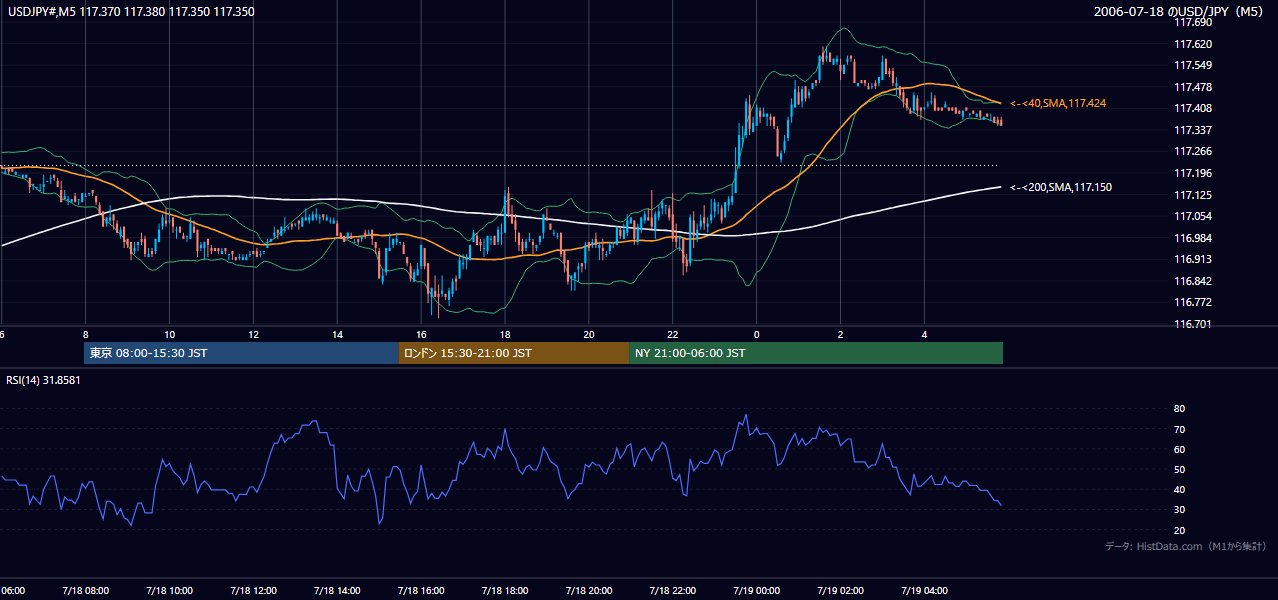Viewport: 1278px width, 600px height.
Task: Click hour tick 12 under price chart
Action: click(253, 335)
